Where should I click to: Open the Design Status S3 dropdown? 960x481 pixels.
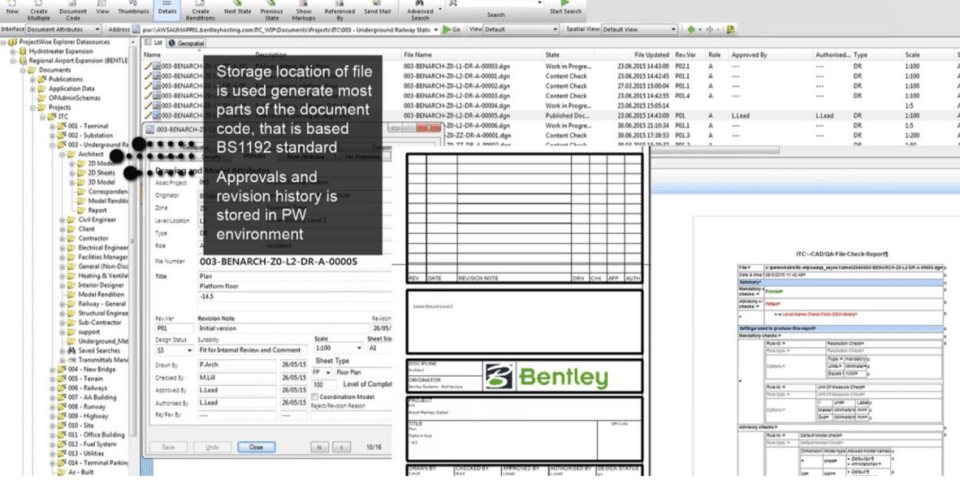pos(175,350)
